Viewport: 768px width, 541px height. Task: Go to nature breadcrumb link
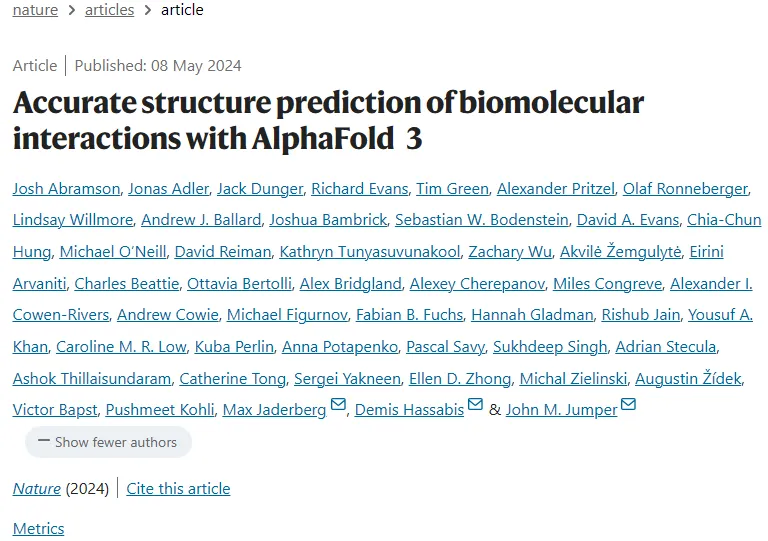click(x=35, y=10)
